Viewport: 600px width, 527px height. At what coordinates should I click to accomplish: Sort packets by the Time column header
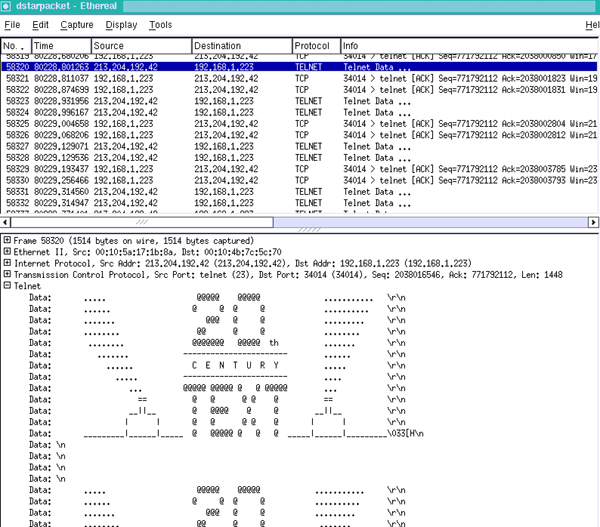[60, 46]
